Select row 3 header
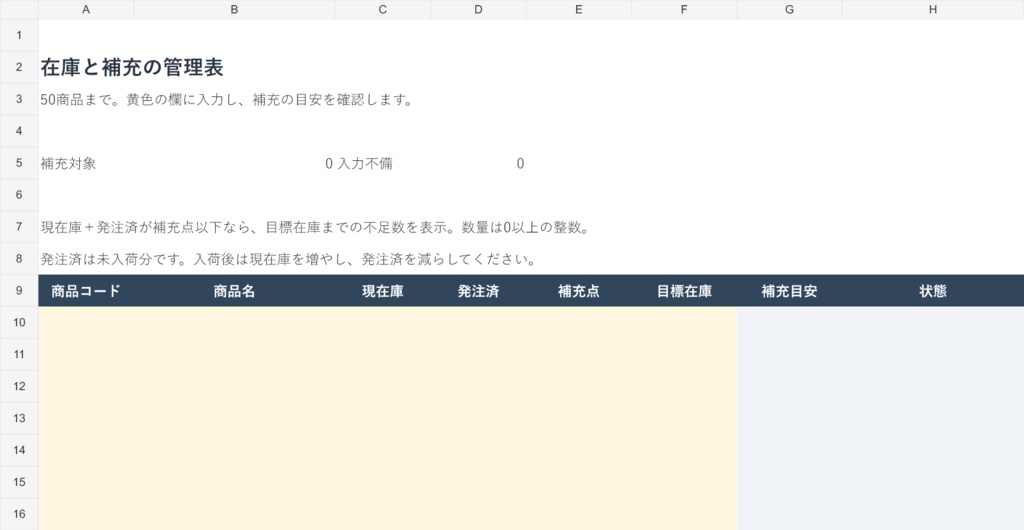 tap(19, 99)
